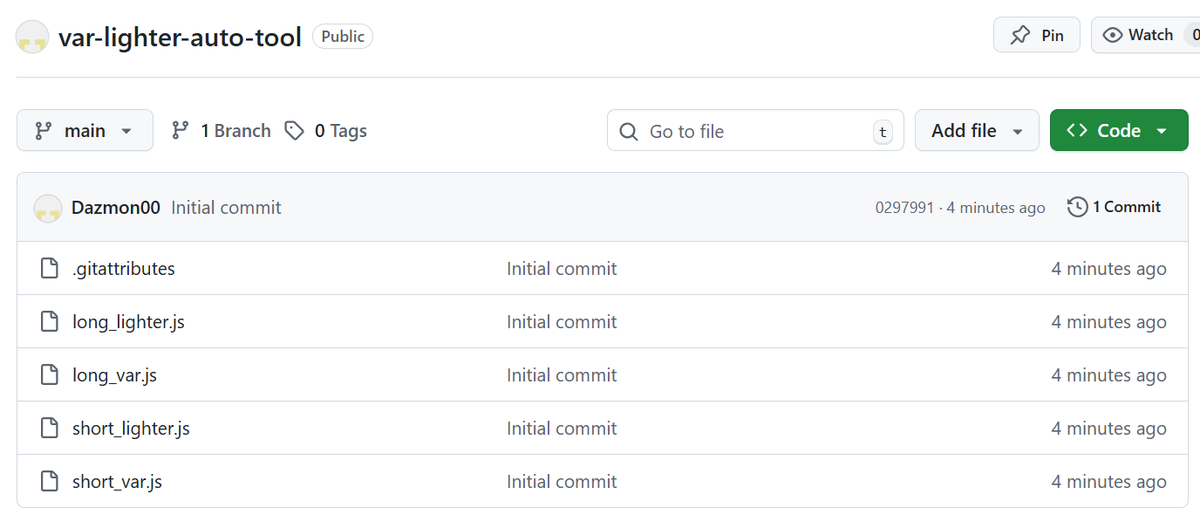View the 1 Commit history link
The width and height of the screenshot is (1200, 515).
[1126, 207]
